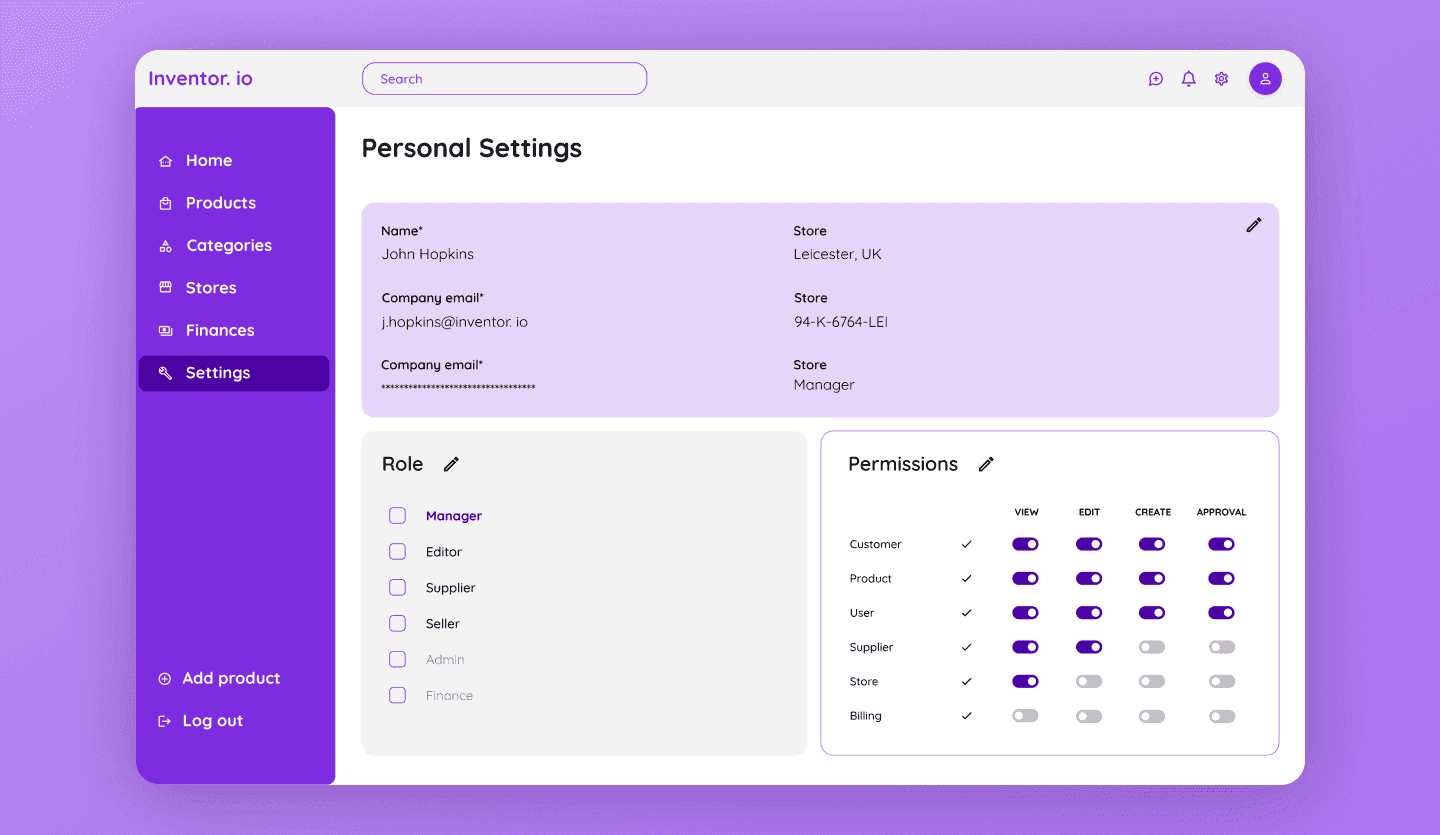Click the APPROVAL column header
Viewport: 1440px width, 835px height.
(x=1221, y=512)
